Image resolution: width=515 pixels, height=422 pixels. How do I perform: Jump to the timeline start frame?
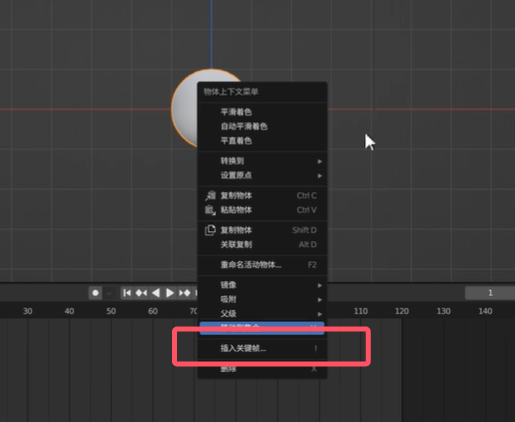pos(127,293)
